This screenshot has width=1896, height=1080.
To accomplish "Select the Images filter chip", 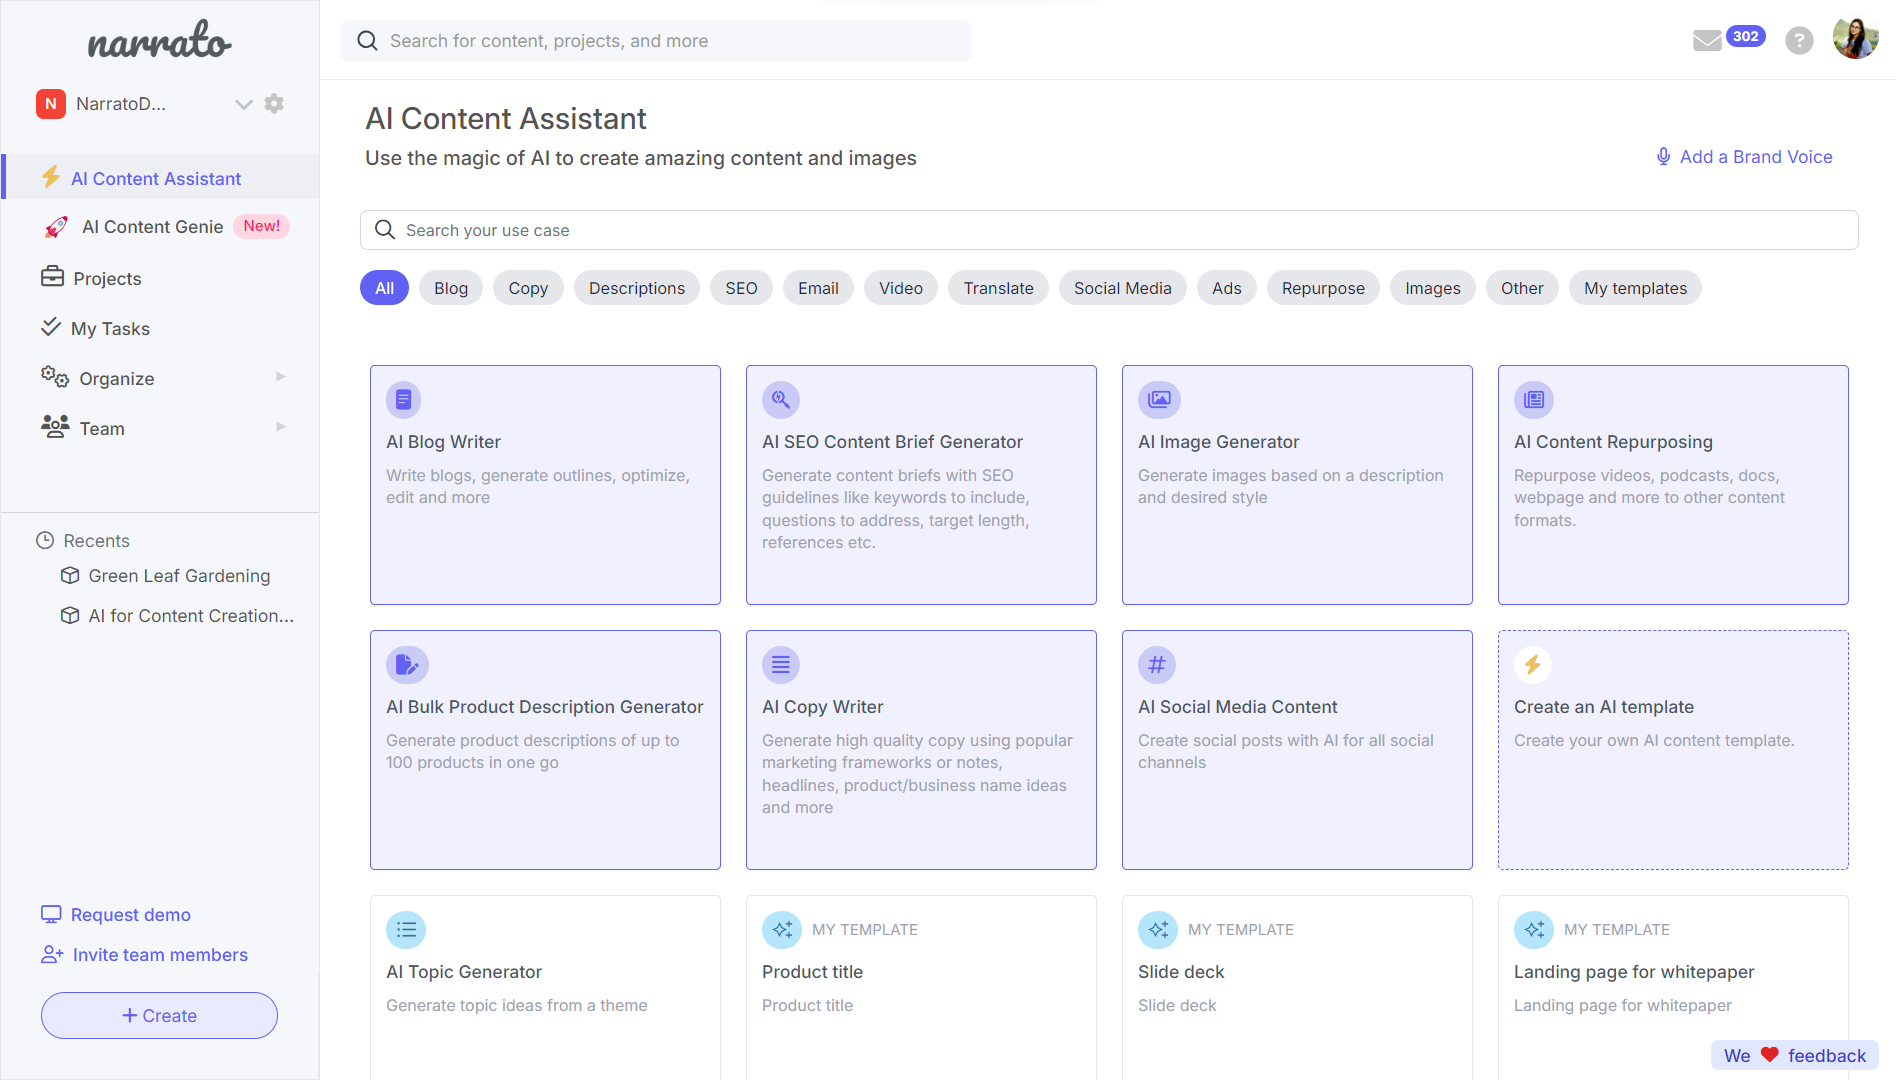I will tap(1432, 288).
